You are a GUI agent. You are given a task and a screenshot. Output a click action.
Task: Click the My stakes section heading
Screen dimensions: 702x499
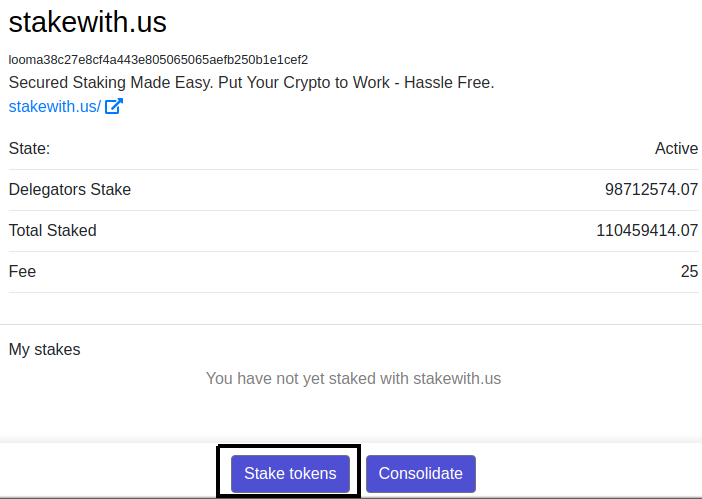(45, 349)
